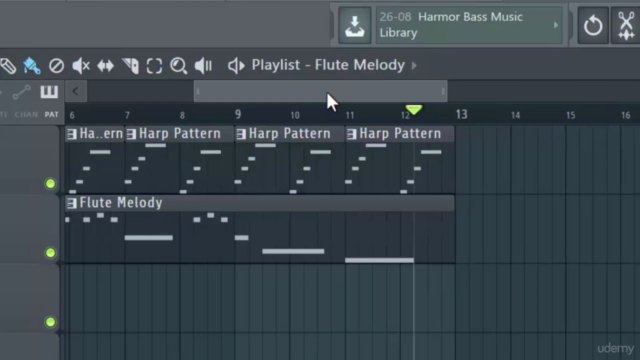
Task: Mute the Harp Pattern track
Action: [50, 184]
